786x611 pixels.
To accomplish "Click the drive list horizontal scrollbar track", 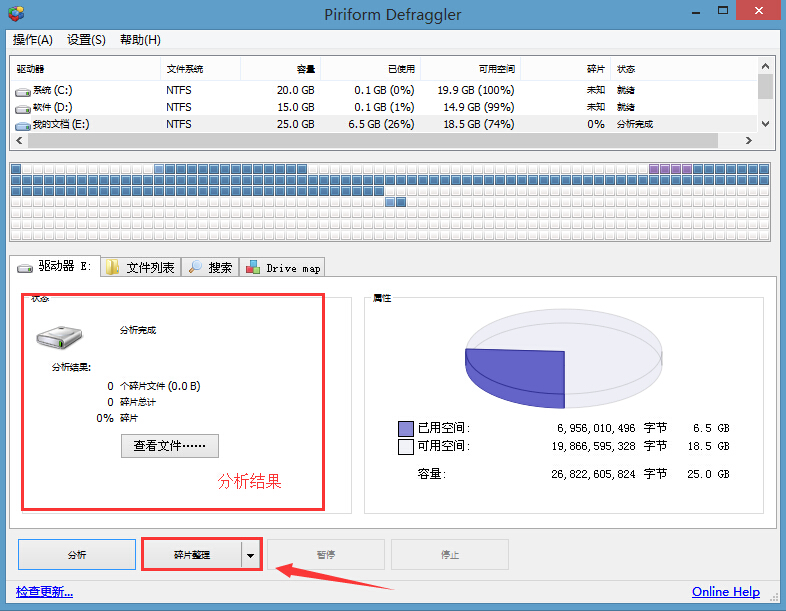I will pyautogui.click(x=373, y=140).
